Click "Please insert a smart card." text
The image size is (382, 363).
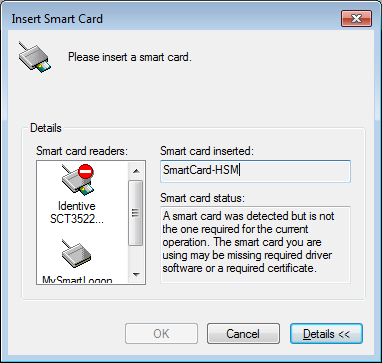pyautogui.click(x=130, y=57)
